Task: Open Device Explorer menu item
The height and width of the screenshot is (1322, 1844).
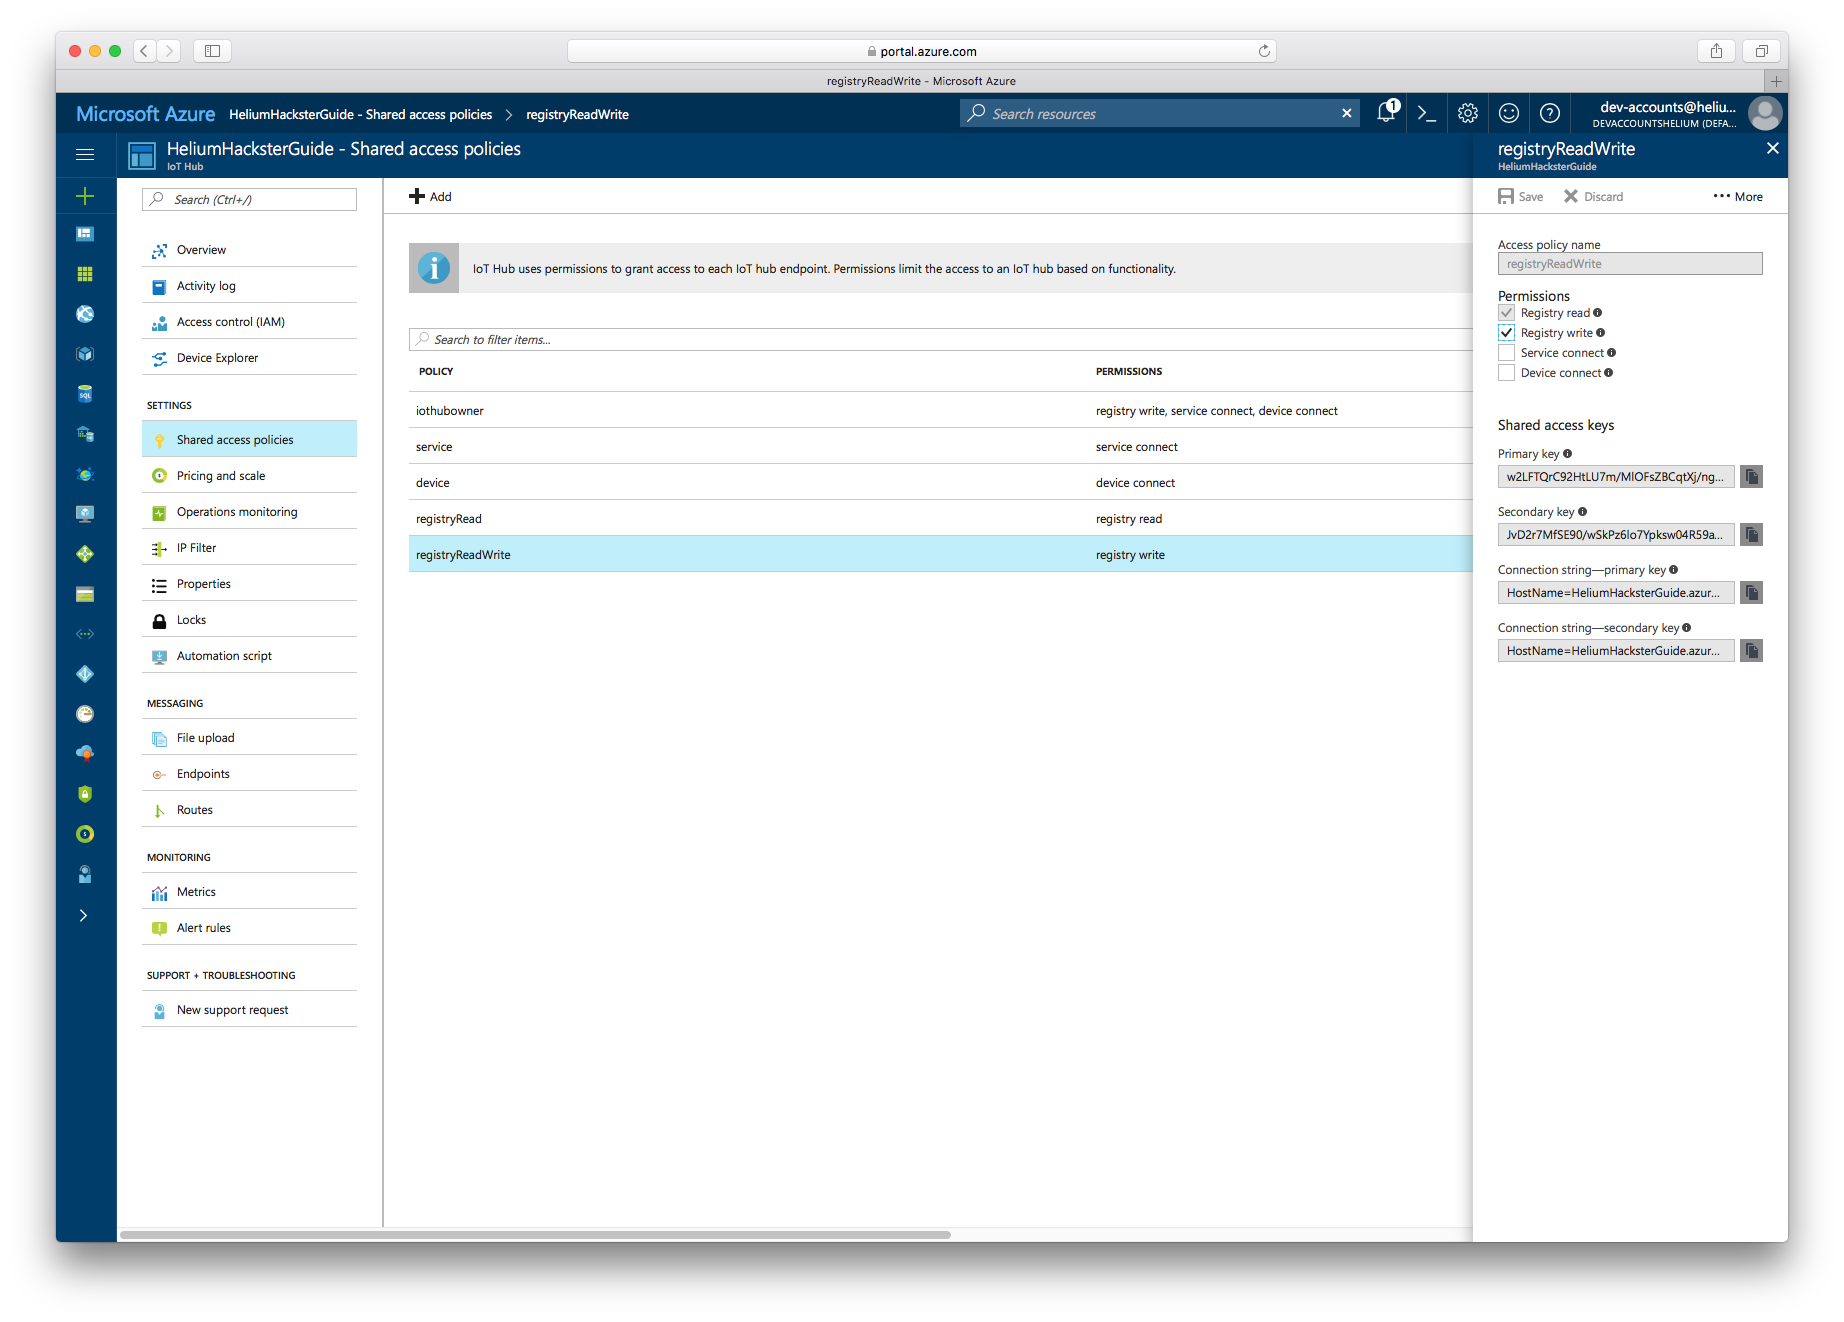Action: pyautogui.click(x=217, y=358)
